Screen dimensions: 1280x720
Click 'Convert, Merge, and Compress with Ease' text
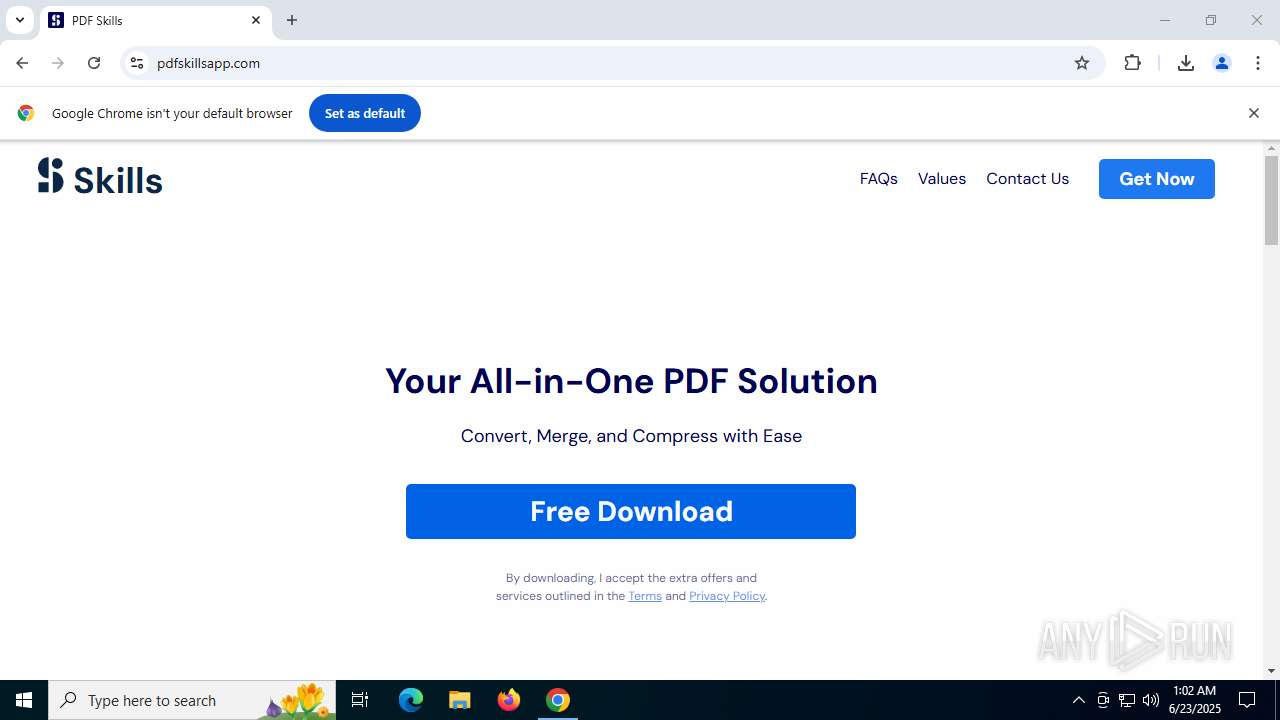coord(631,436)
